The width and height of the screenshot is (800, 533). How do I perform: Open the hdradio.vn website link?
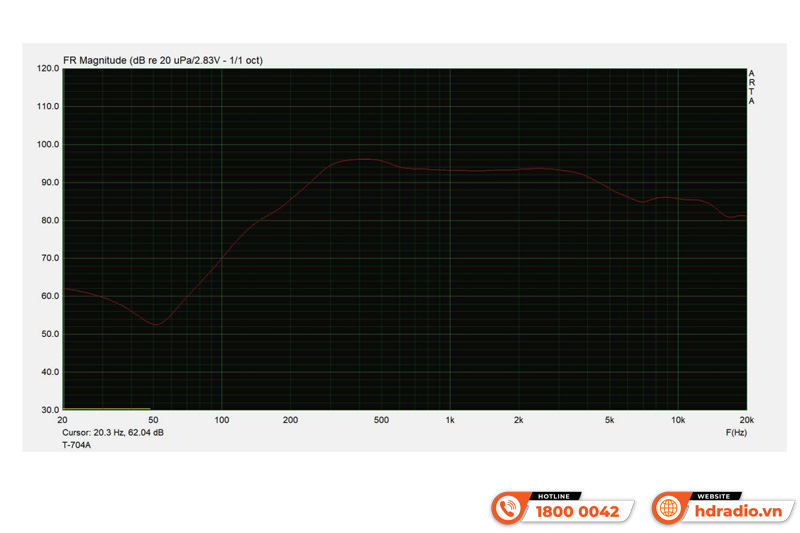pos(732,511)
